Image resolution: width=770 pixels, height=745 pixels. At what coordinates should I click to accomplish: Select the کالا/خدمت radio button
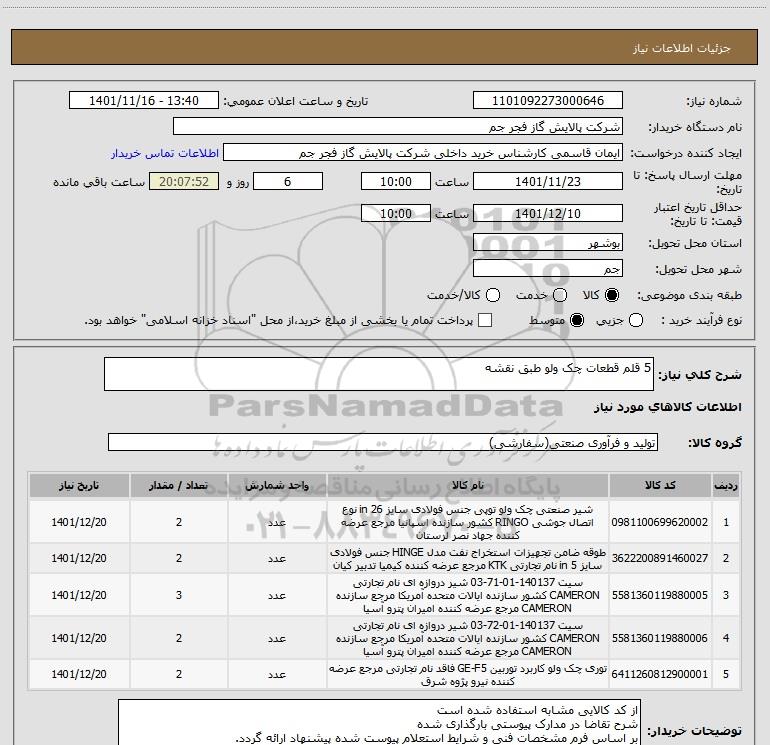[493, 295]
